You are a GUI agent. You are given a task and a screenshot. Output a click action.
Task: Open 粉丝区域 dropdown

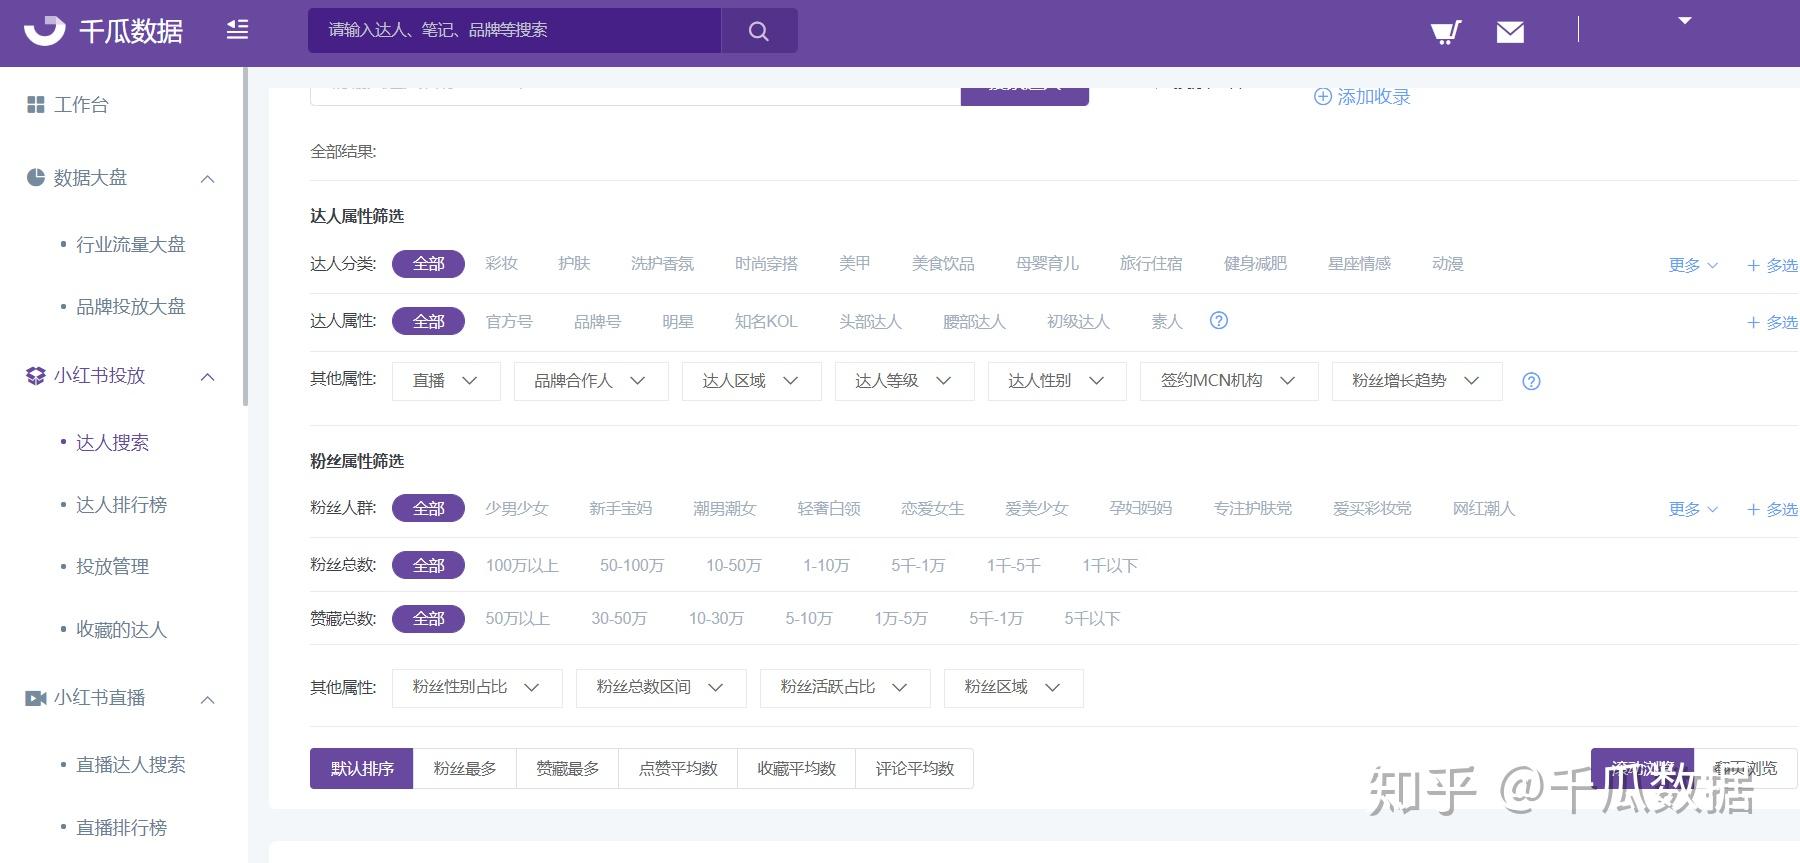(1013, 688)
